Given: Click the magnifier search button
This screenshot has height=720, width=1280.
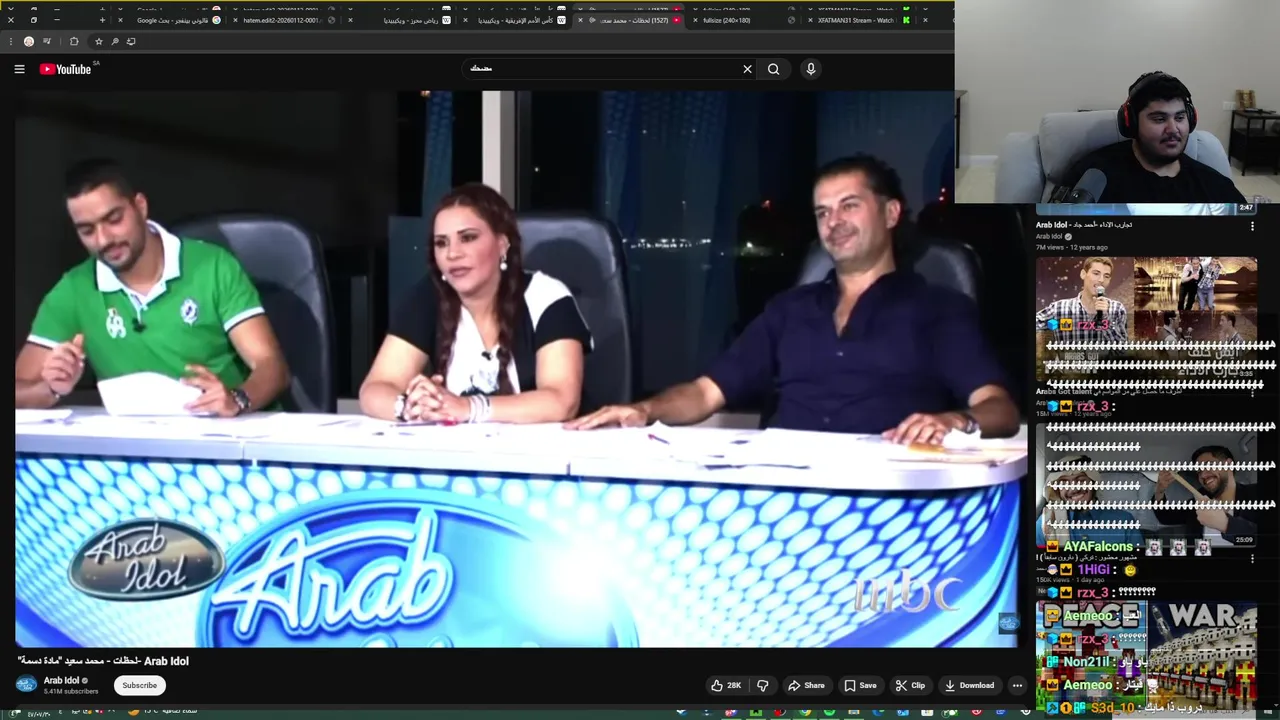Looking at the screenshot, I should (773, 69).
